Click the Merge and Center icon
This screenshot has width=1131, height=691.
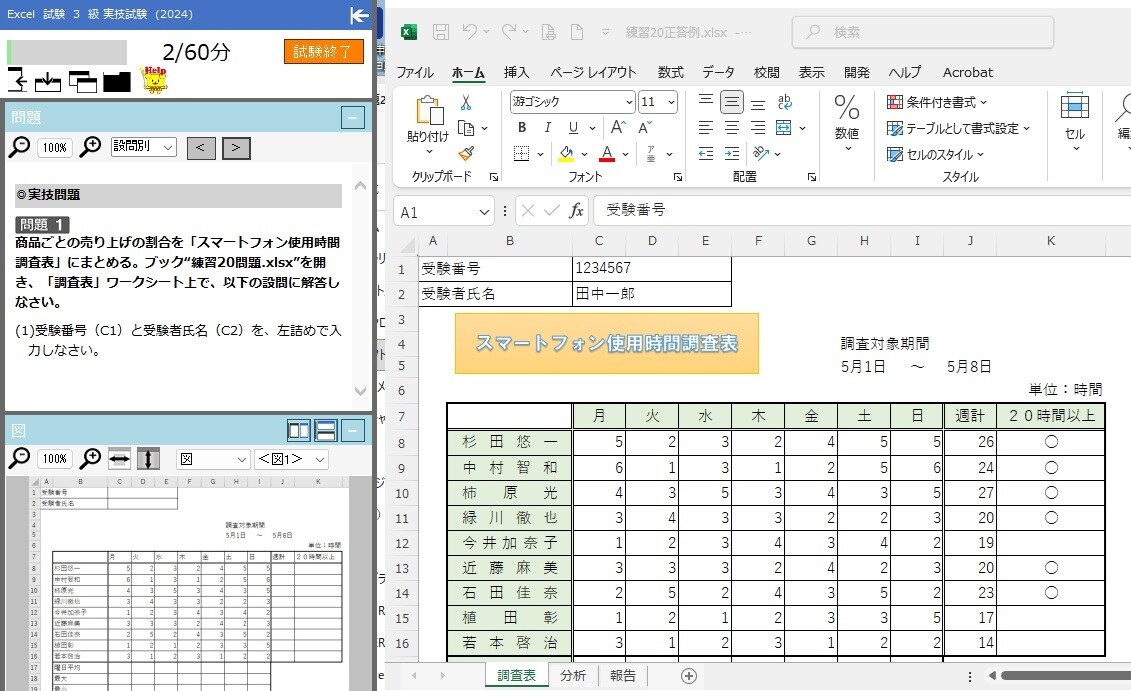click(783, 128)
